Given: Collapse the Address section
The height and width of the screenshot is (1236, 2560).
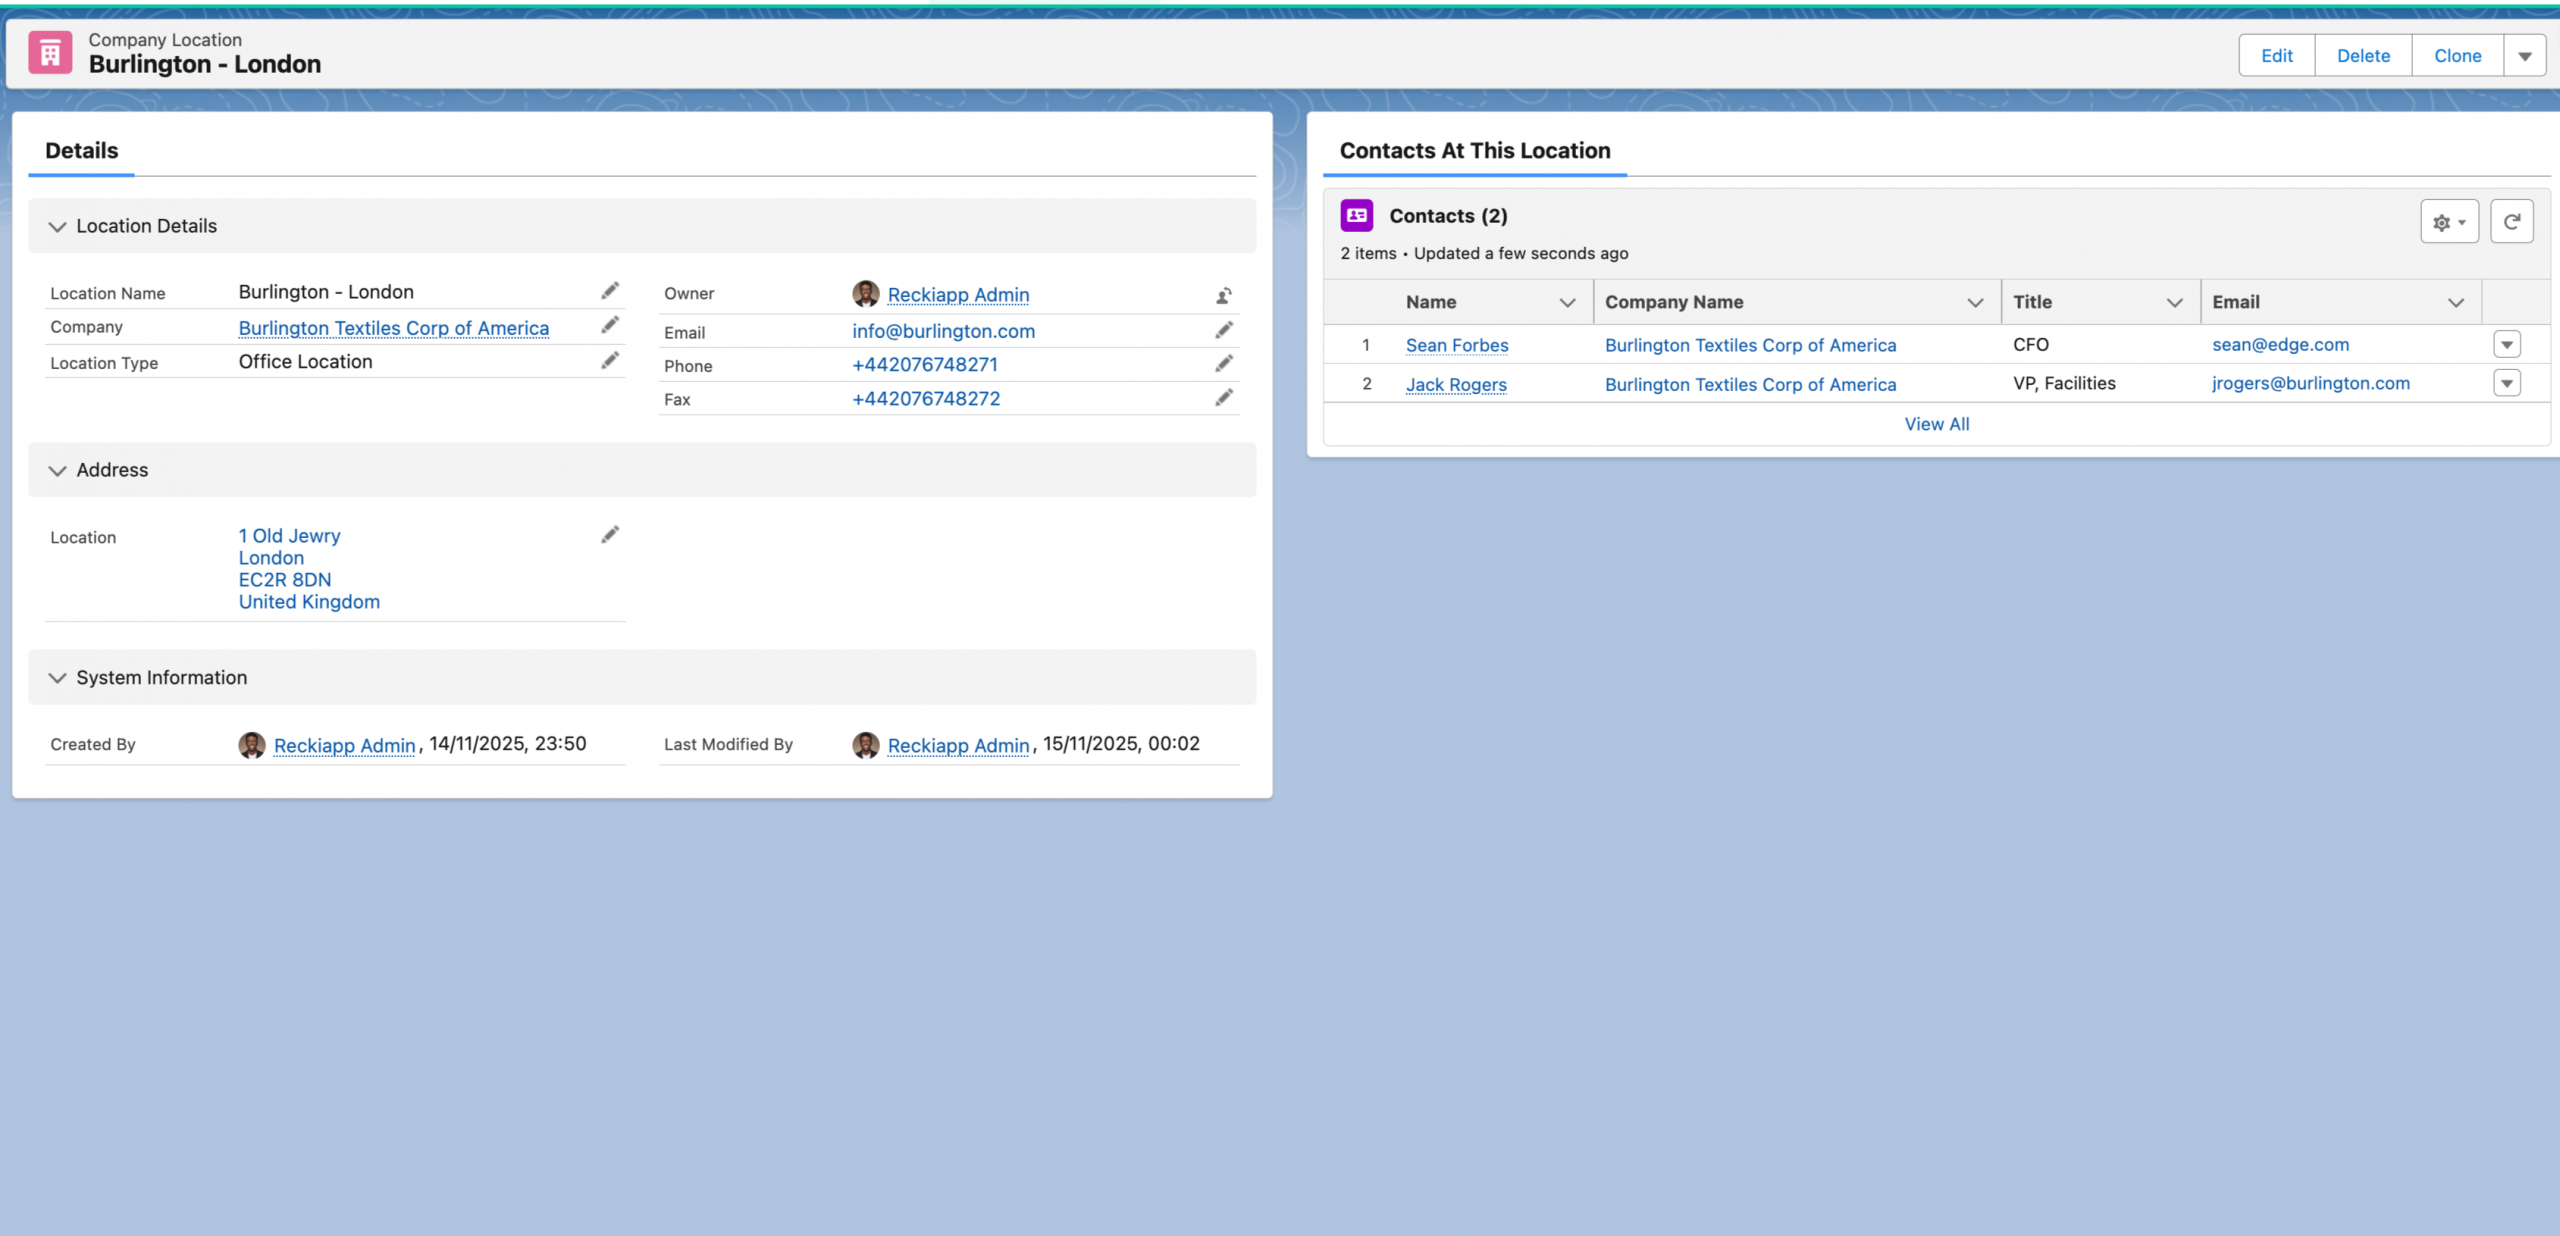Looking at the screenshot, I should coord(58,471).
